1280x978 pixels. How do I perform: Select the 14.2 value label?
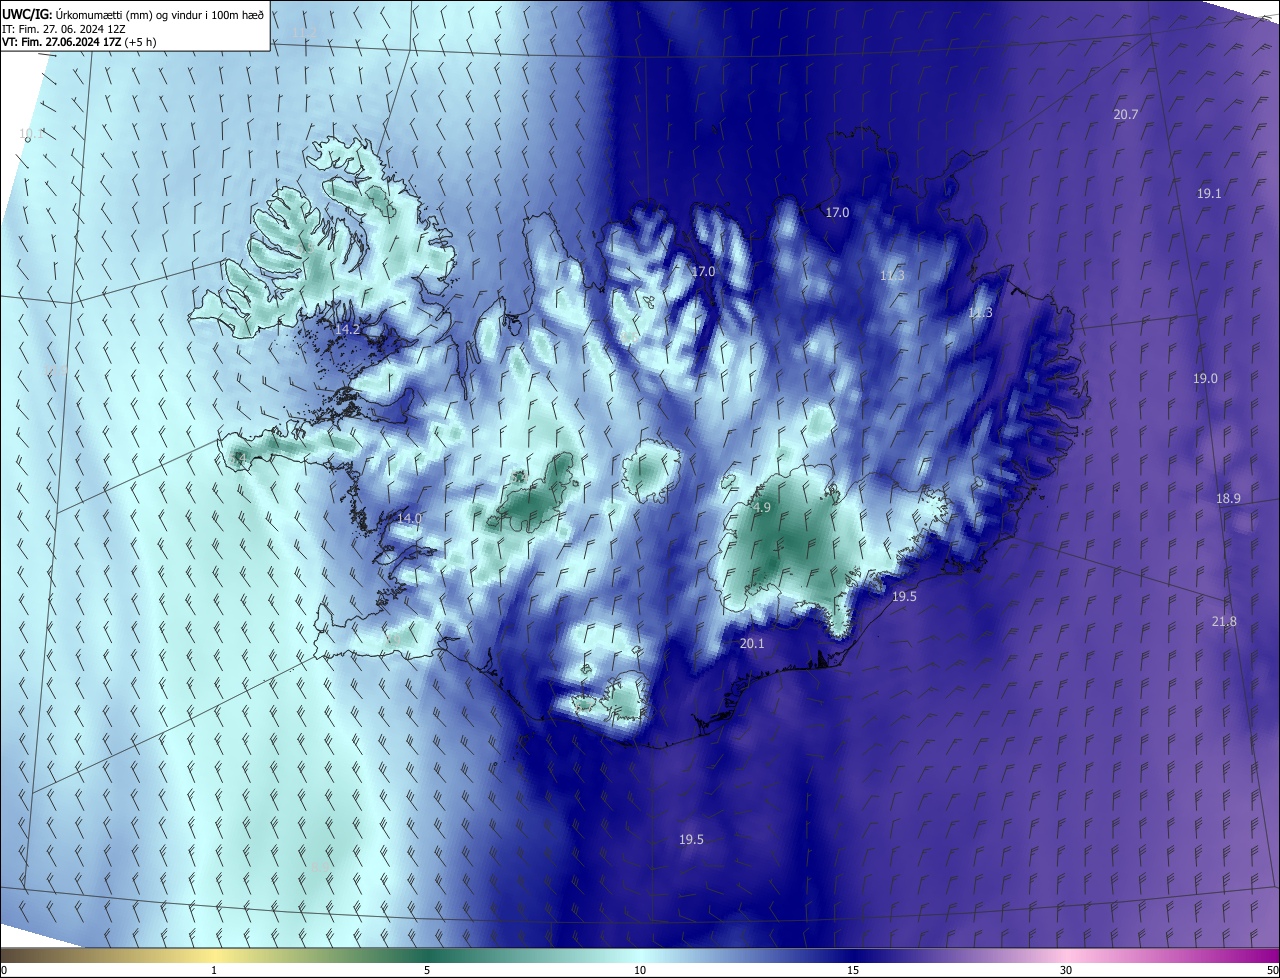(347, 330)
